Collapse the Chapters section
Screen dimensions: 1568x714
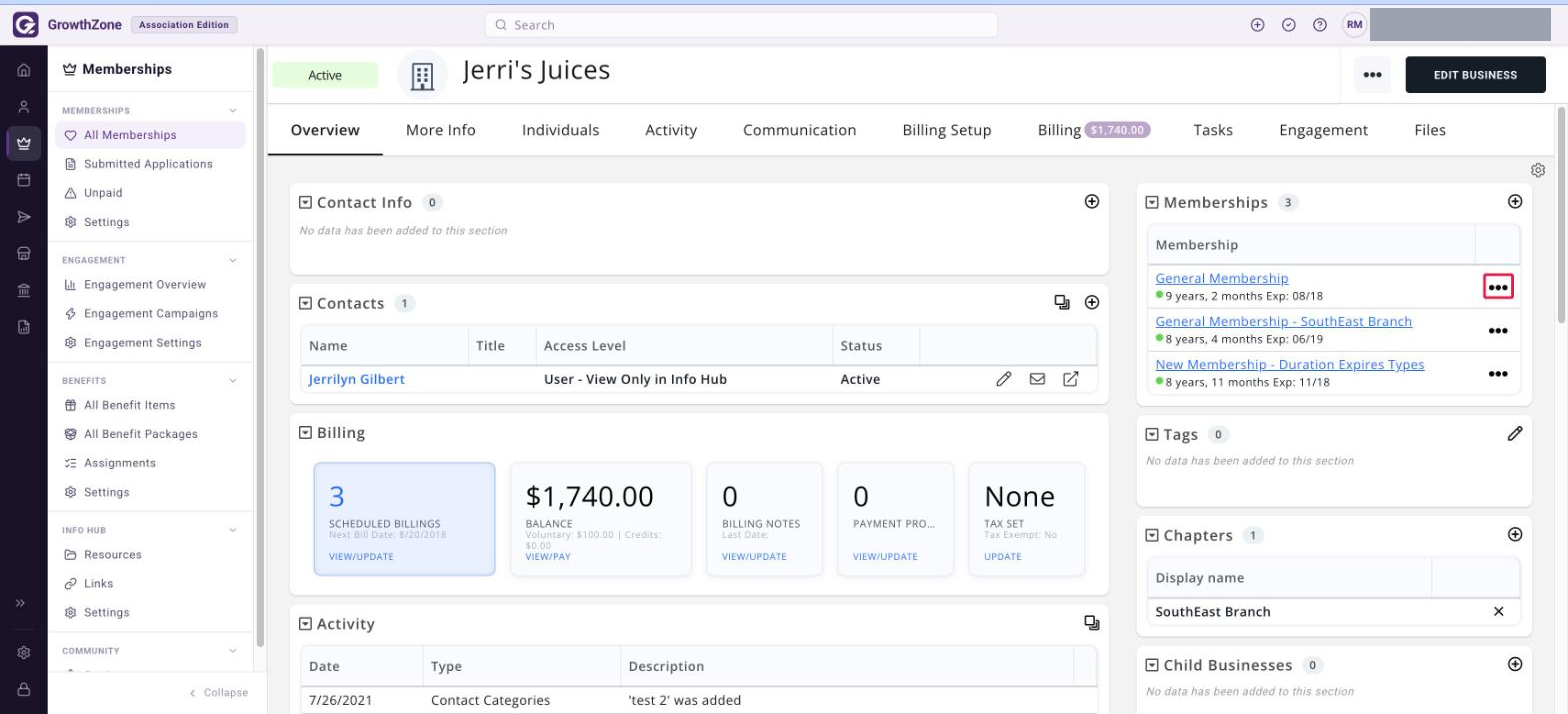pyautogui.click(x=1152, y=535)
